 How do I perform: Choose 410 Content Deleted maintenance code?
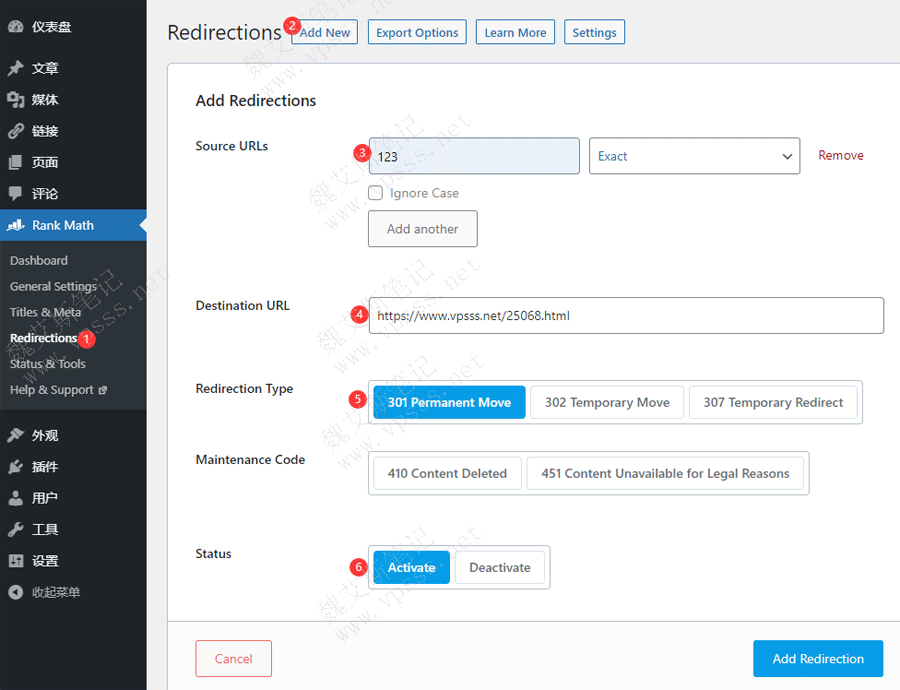(447, 473)
